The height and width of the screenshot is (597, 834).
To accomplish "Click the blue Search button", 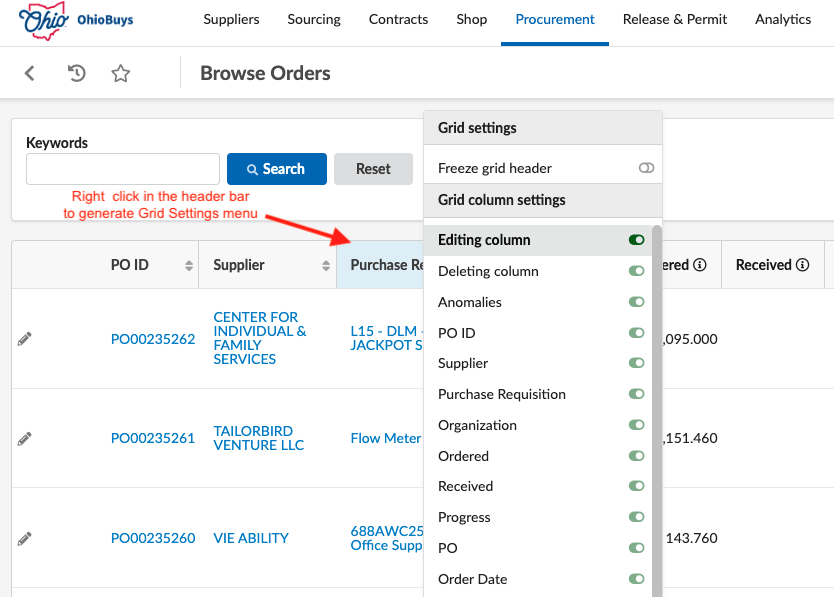I will pyautogui.click(x=277, y=169).
